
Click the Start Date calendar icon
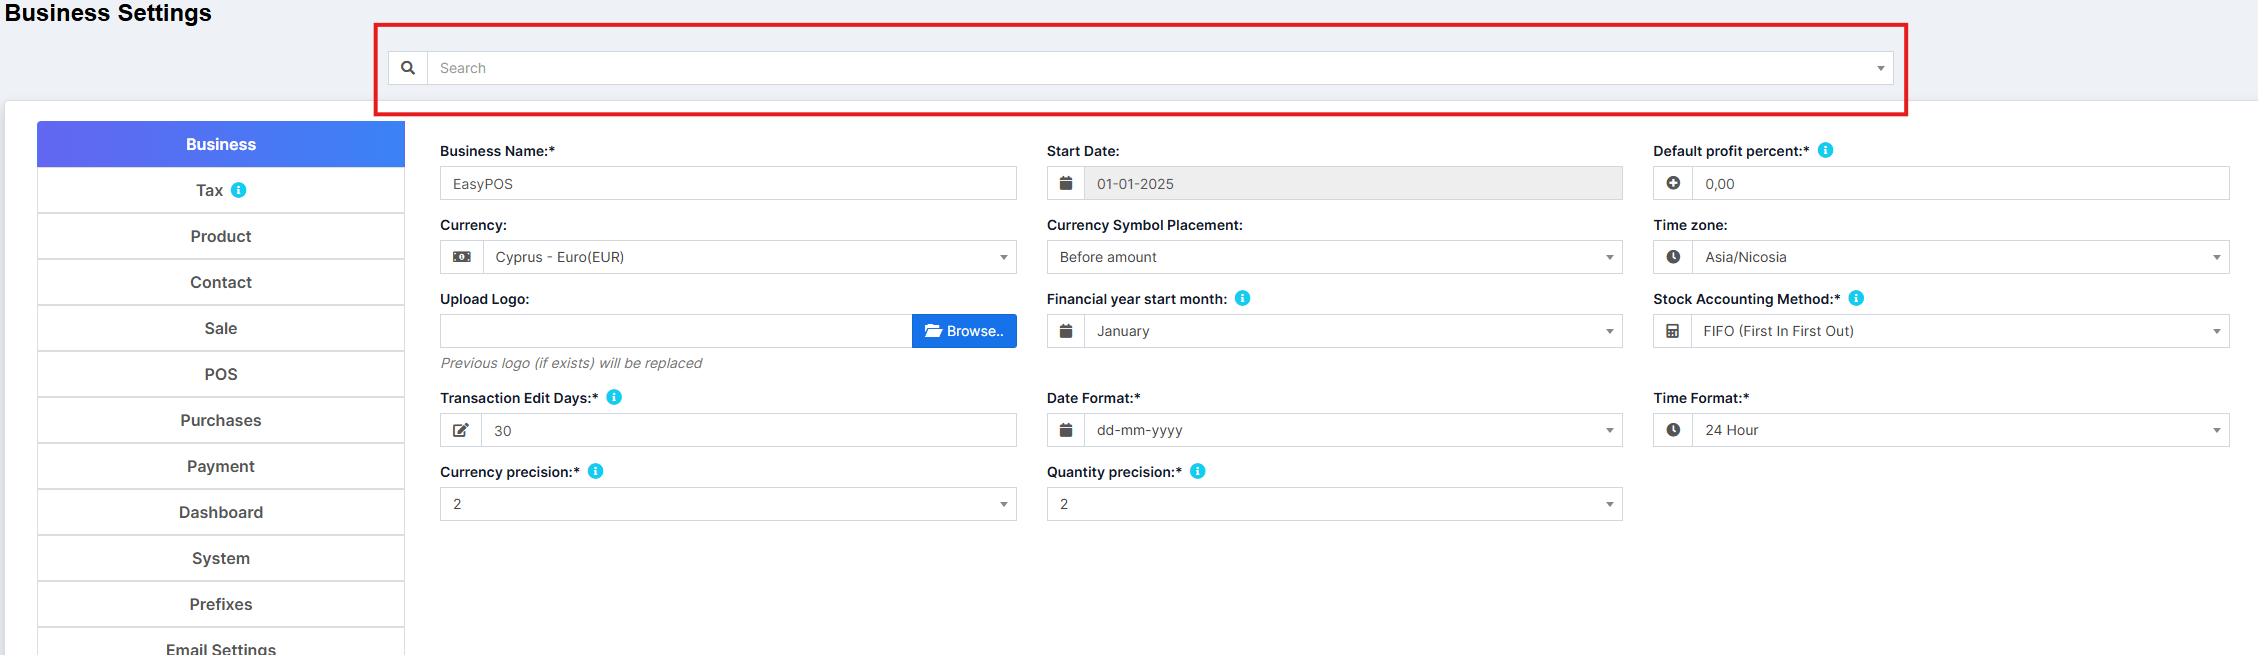tap(1066, 183)
